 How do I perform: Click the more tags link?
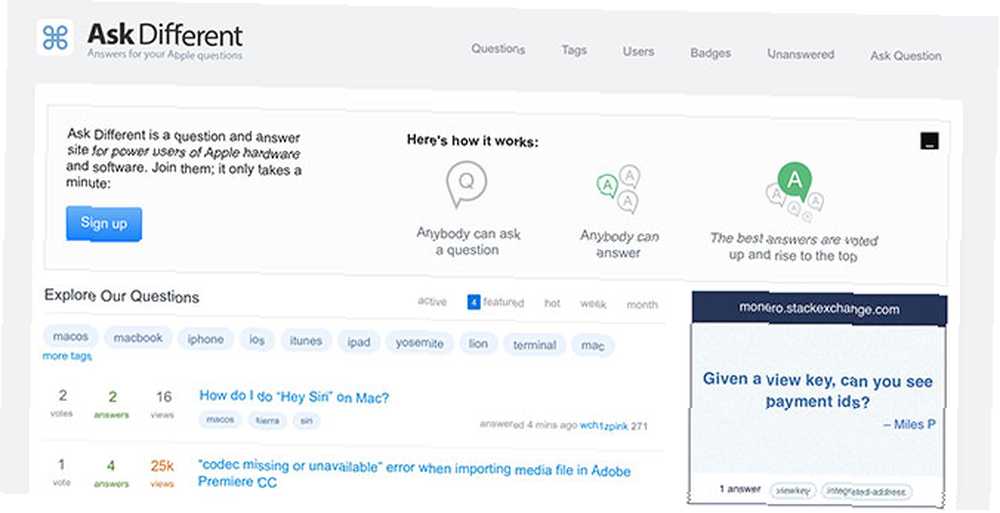click(67, 356)
